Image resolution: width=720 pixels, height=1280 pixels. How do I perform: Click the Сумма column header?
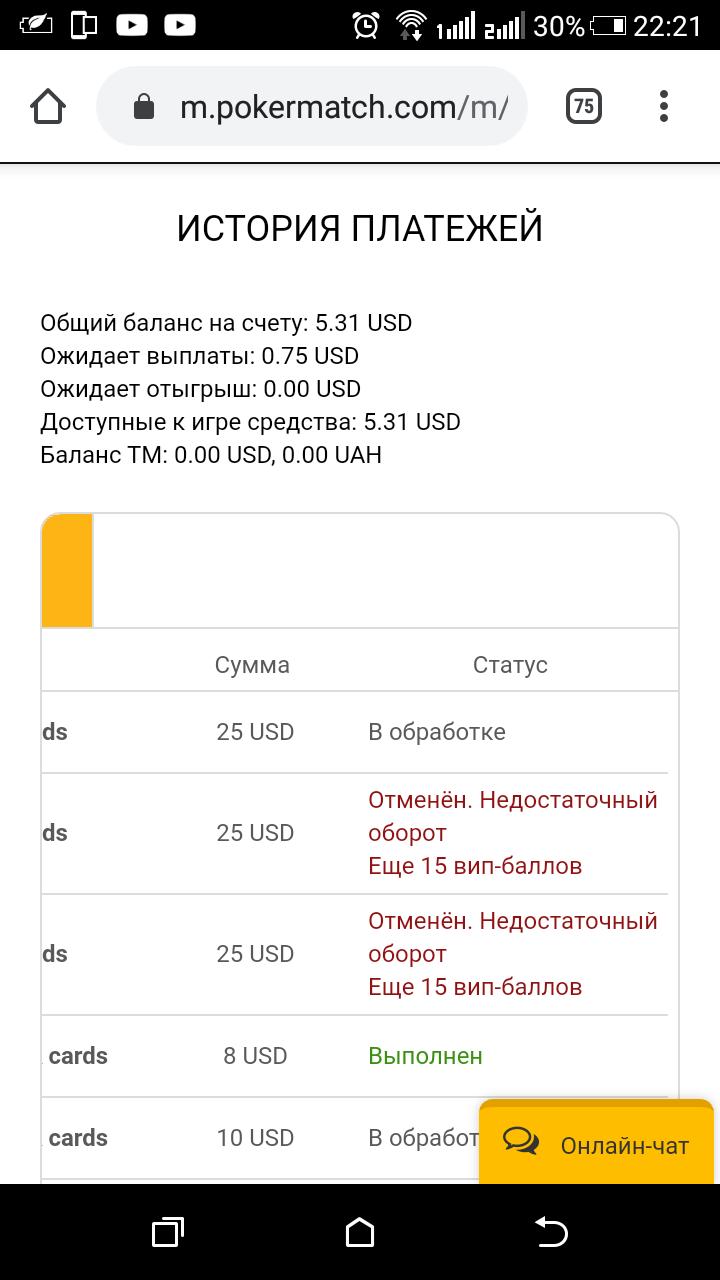(252, 665)
